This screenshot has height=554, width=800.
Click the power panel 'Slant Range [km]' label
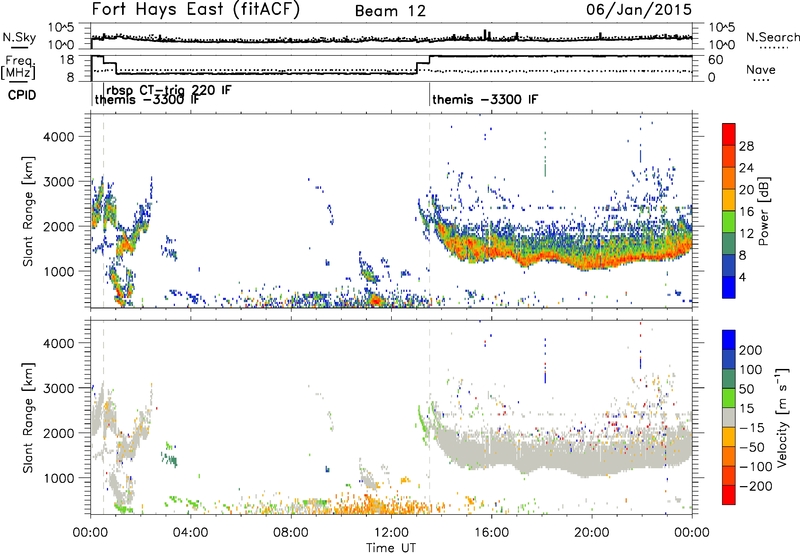pyautogui.click(x=28, y=211)
